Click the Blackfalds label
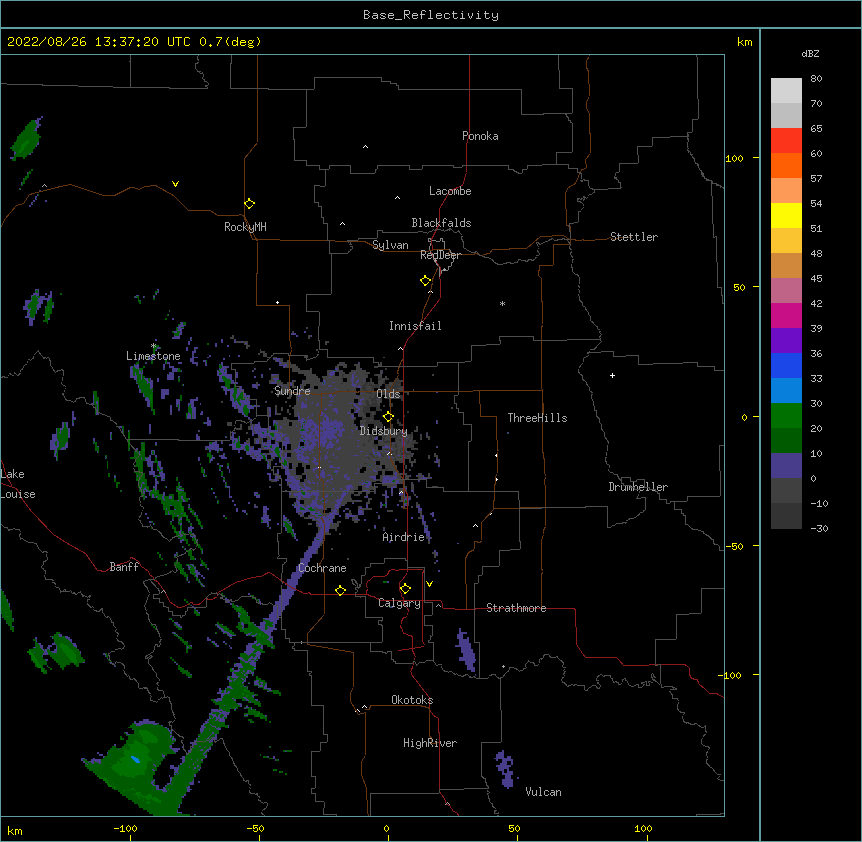862x842 pixels. click(441, 223)
